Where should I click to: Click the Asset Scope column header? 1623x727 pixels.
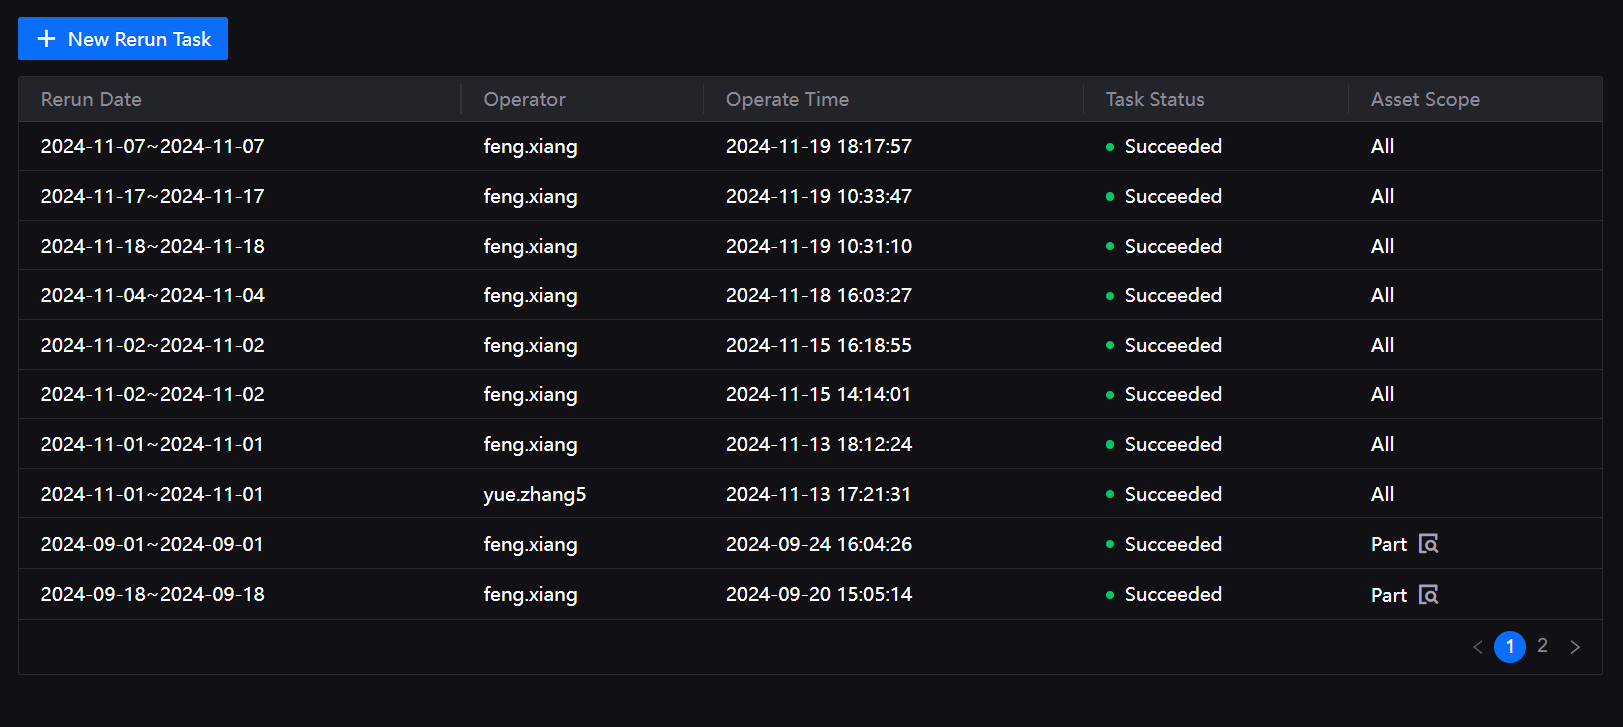coord(1425,99)
